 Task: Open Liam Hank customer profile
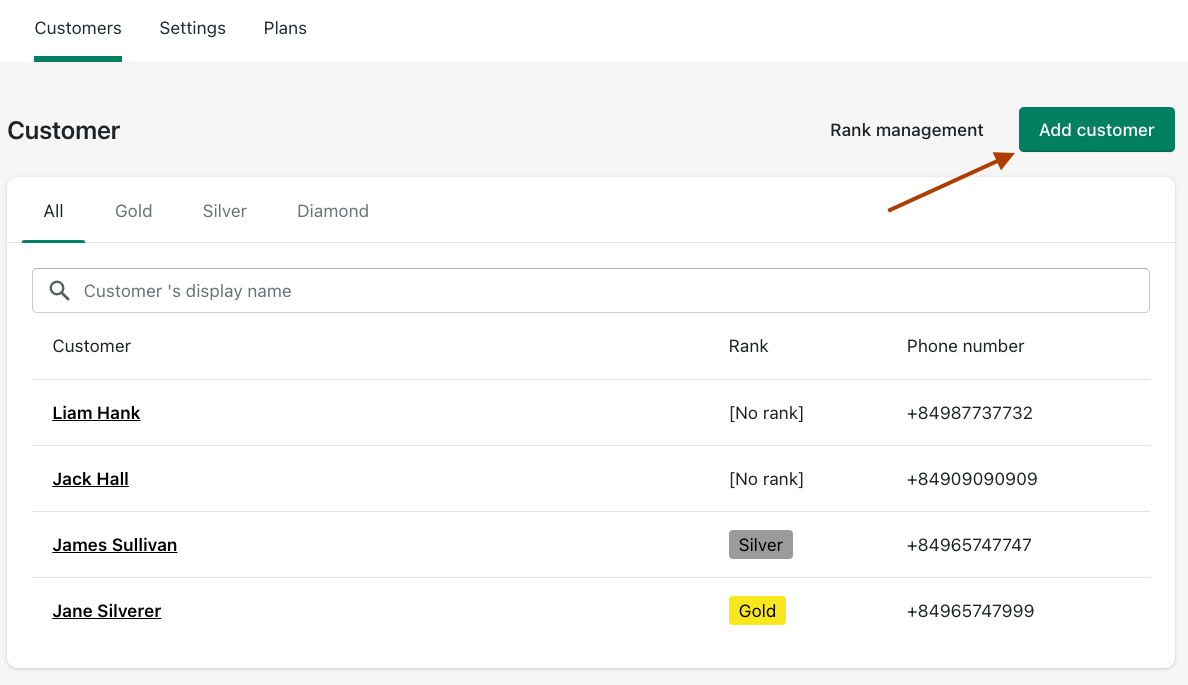click(x=96, y=413)
